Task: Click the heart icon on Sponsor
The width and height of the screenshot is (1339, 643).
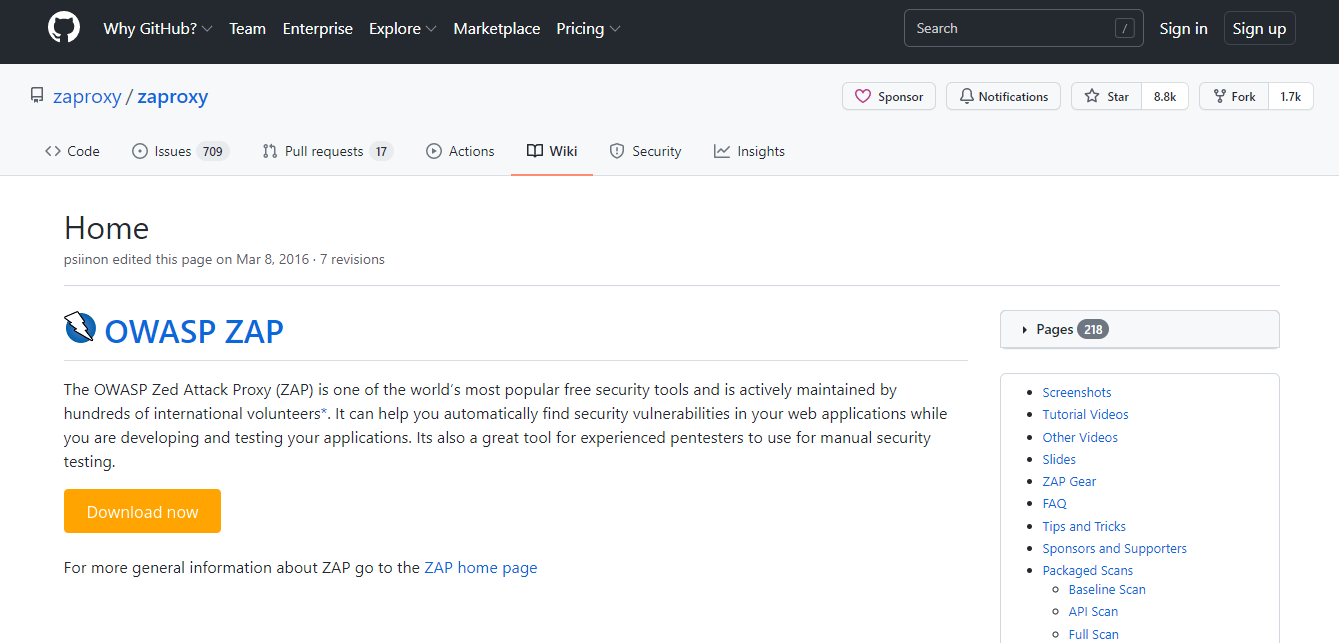Action: (x=863, y=97)
